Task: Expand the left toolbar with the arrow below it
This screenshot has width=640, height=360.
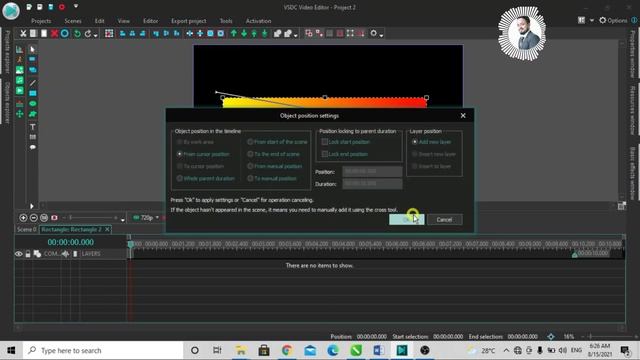Action: coord(31,206)
